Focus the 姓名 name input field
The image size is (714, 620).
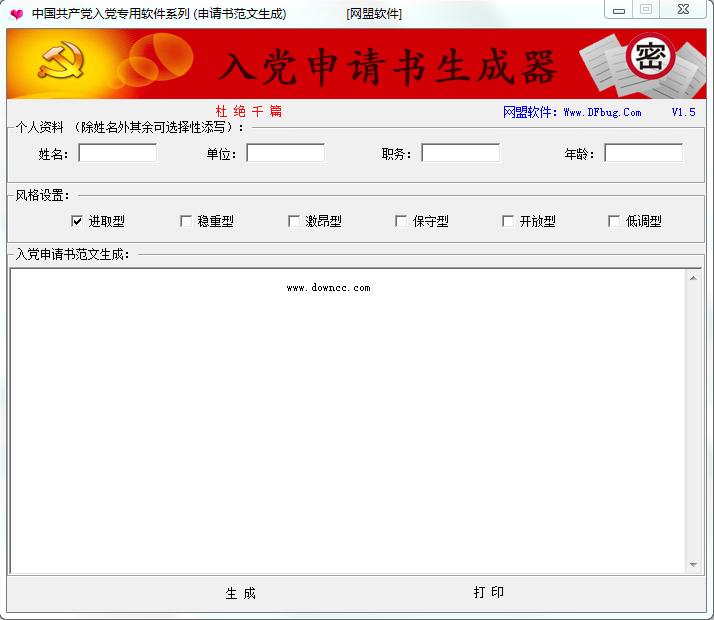click(118, 153)
